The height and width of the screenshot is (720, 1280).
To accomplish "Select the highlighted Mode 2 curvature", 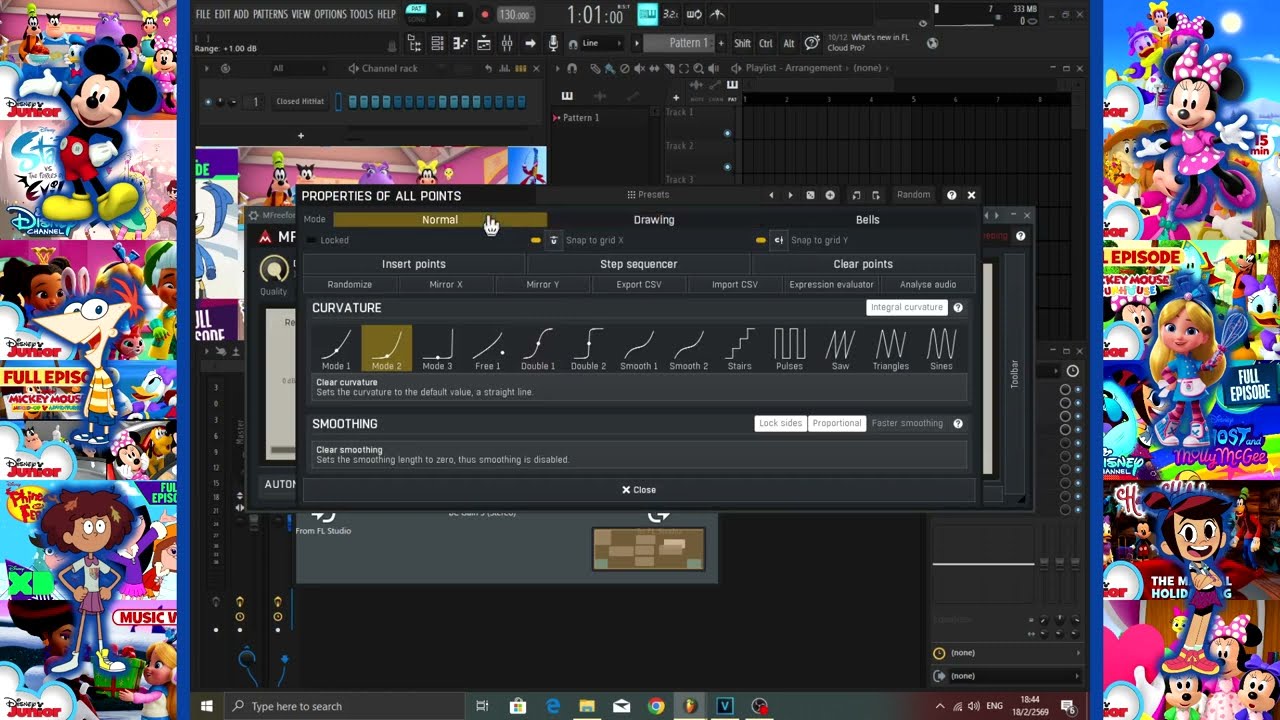I will pos(386,348).
